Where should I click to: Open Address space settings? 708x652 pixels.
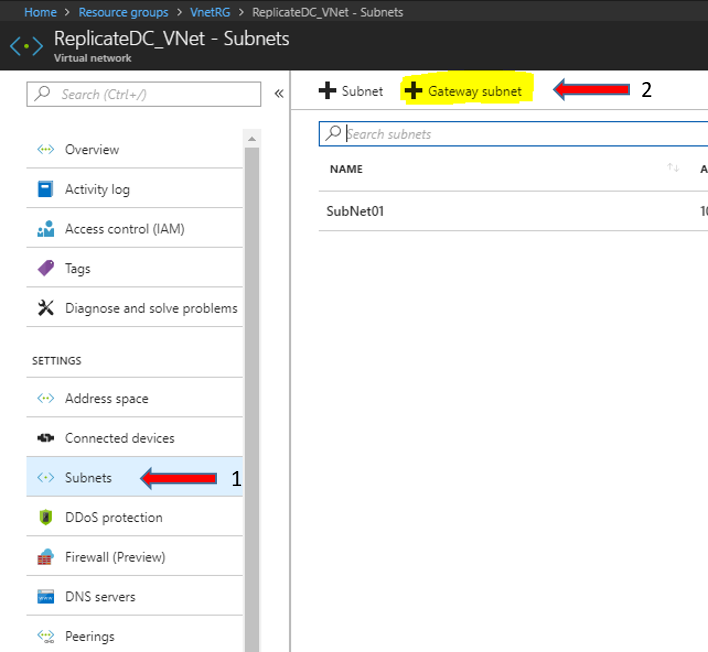135,398
